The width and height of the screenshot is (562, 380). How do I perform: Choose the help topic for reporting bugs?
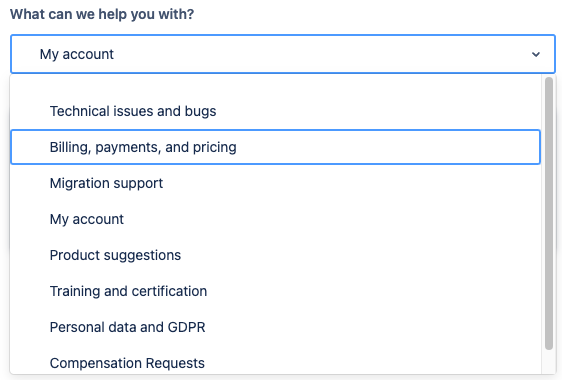tap(276, 111)
